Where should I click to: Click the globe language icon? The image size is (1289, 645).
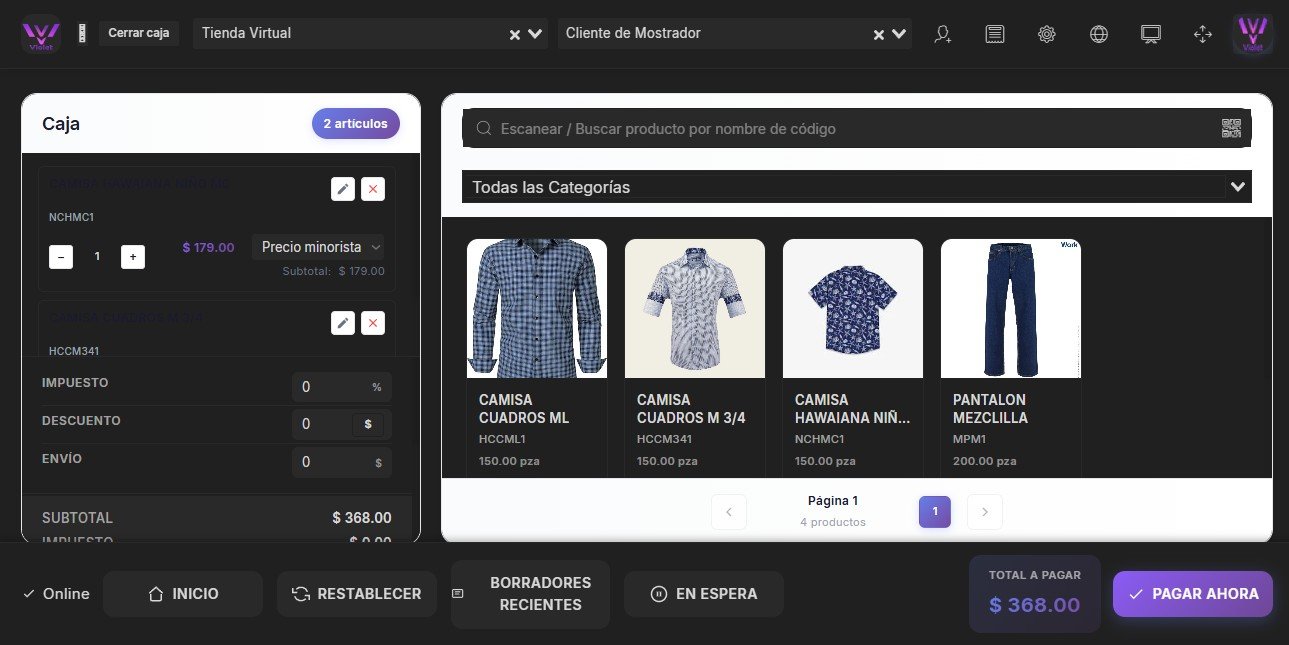1099,34
